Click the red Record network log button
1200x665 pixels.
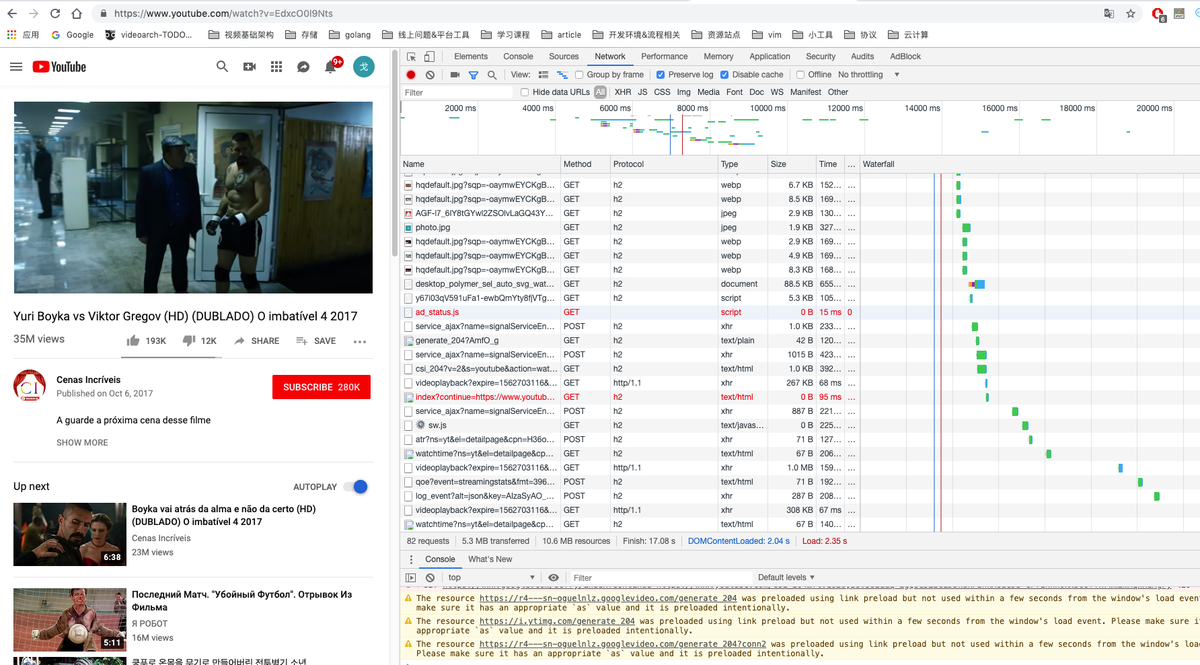tap(411, 75)
